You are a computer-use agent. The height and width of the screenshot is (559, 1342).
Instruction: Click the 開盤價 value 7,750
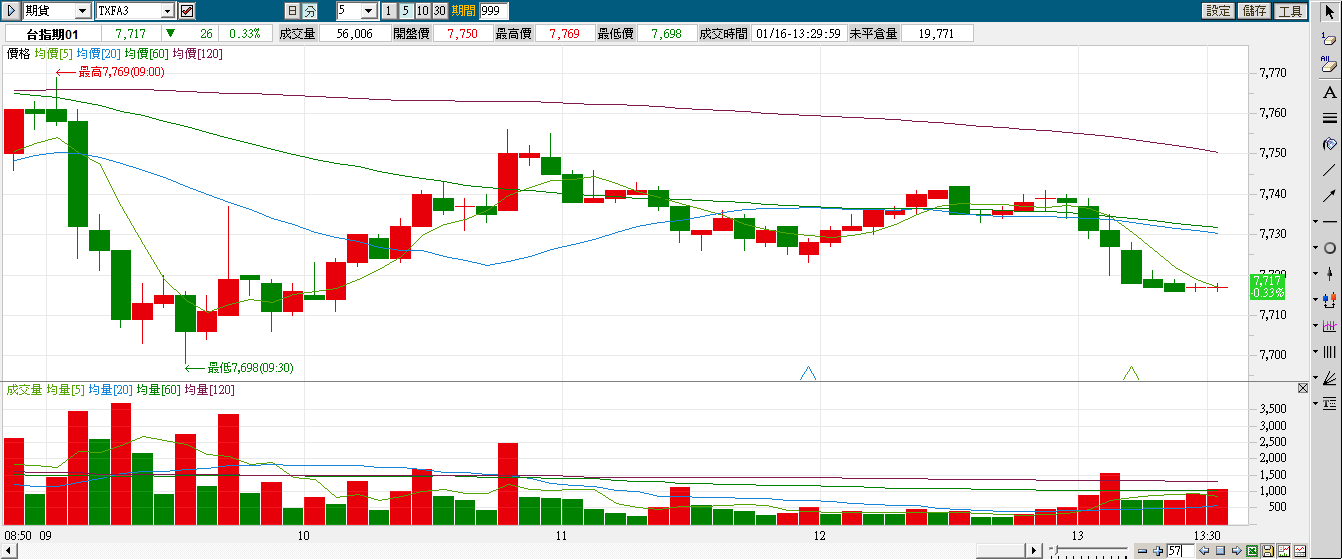click(462, 33)
